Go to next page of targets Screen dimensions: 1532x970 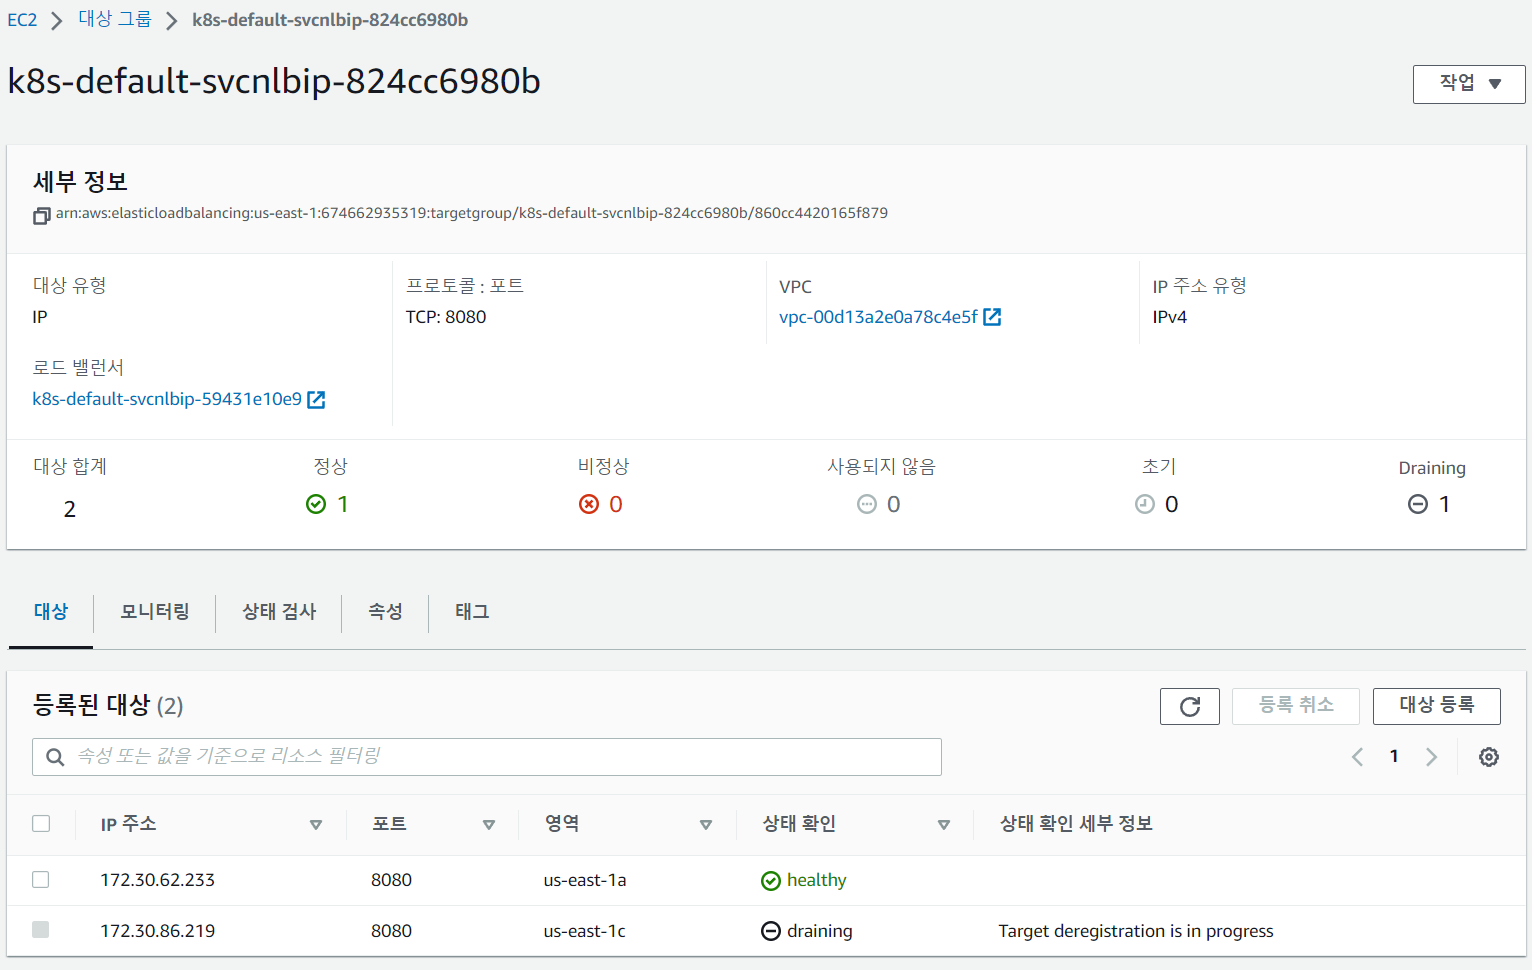point(1431,757)
